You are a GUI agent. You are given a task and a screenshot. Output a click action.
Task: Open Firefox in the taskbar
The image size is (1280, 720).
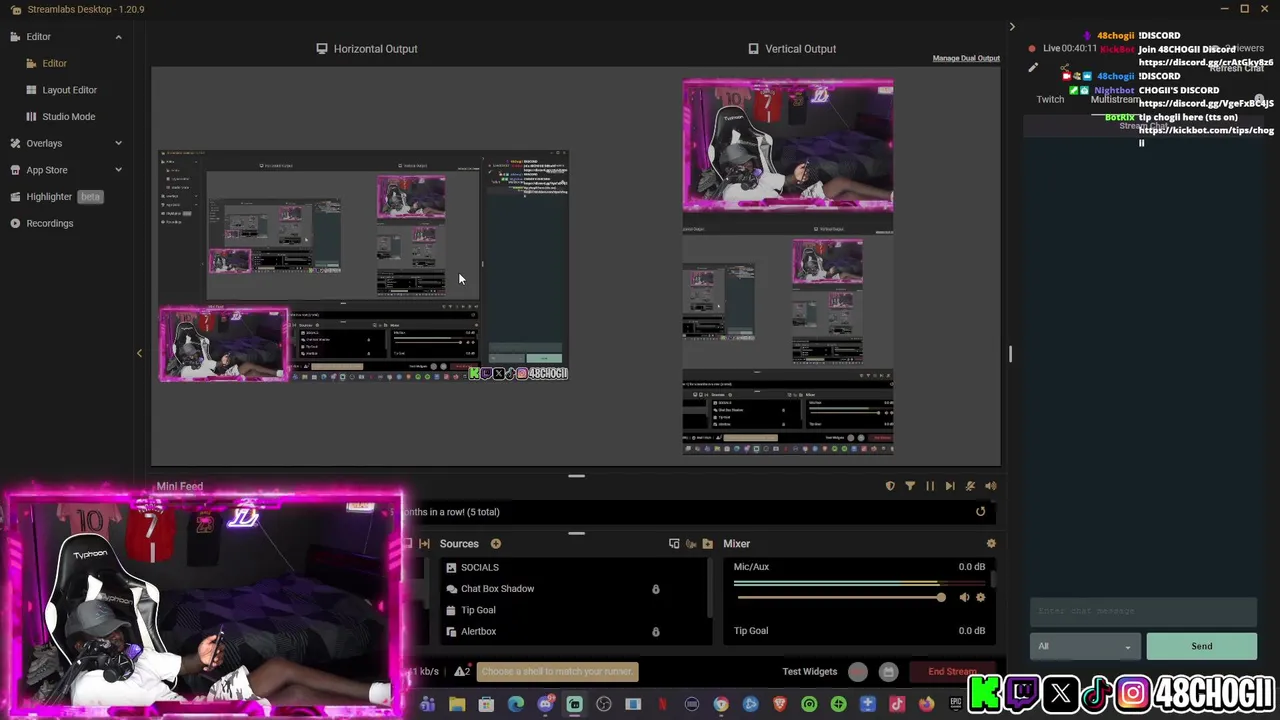(x=926, y=705)
